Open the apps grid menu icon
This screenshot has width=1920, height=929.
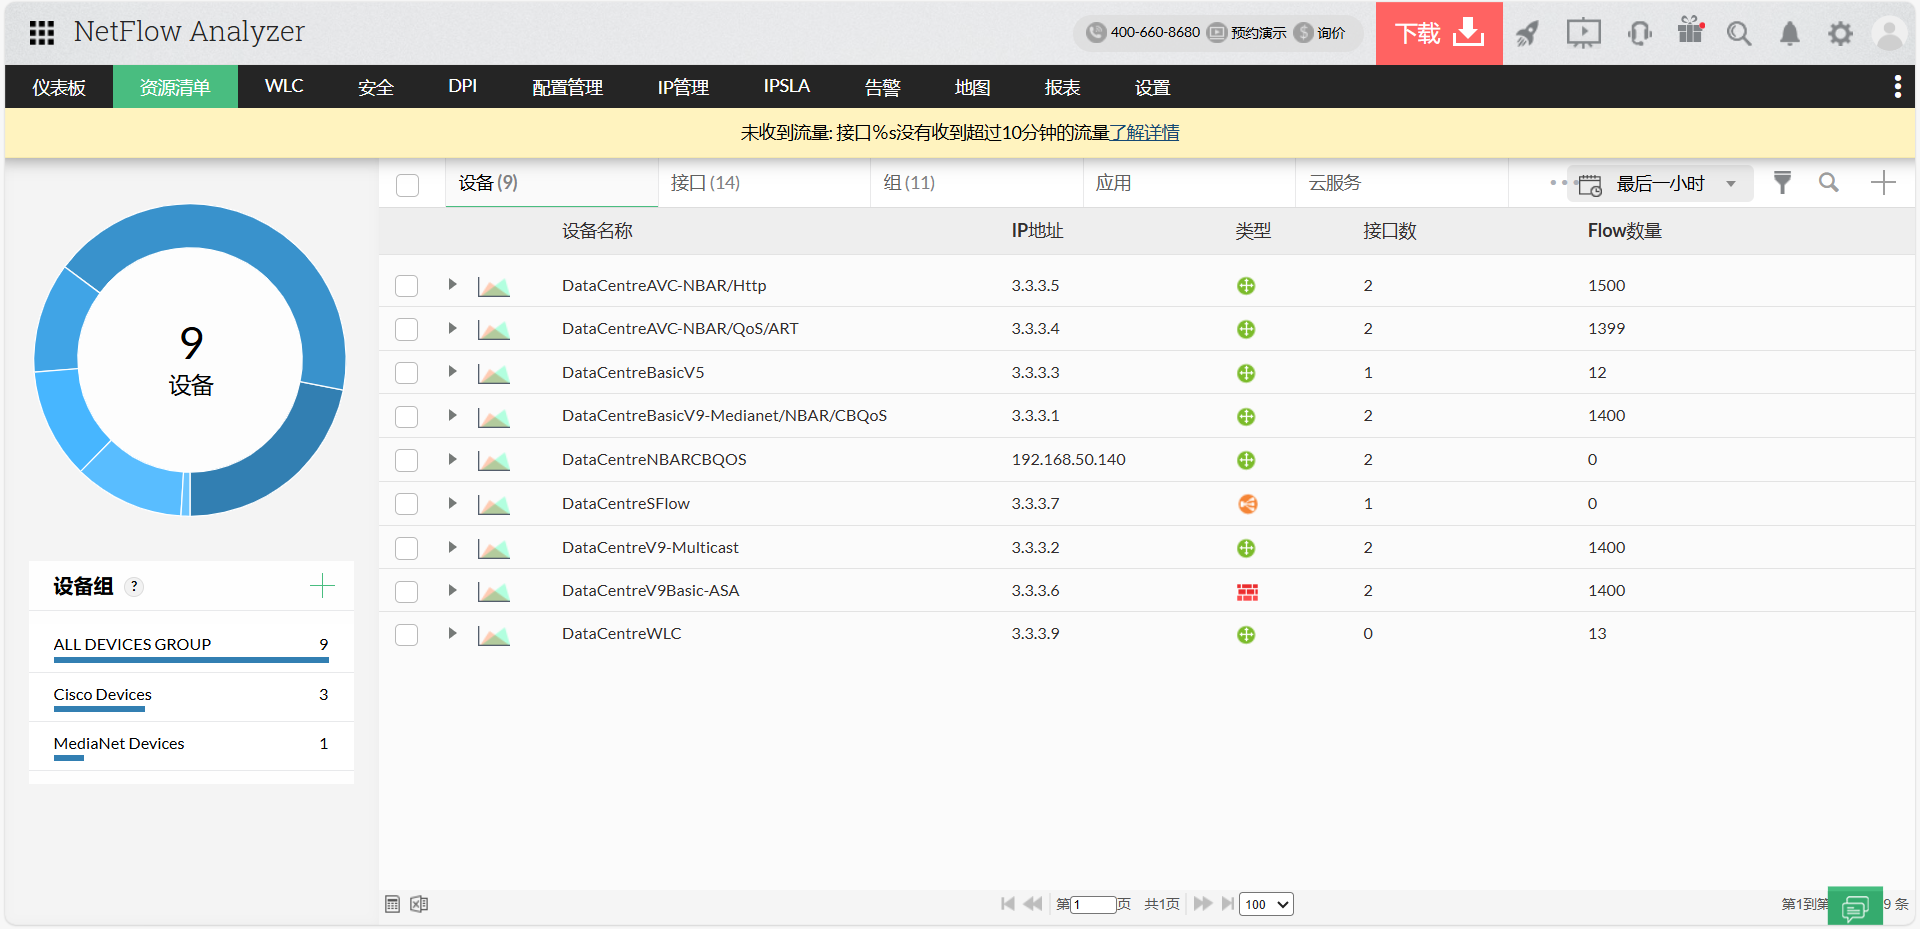(x=41, y=33)
